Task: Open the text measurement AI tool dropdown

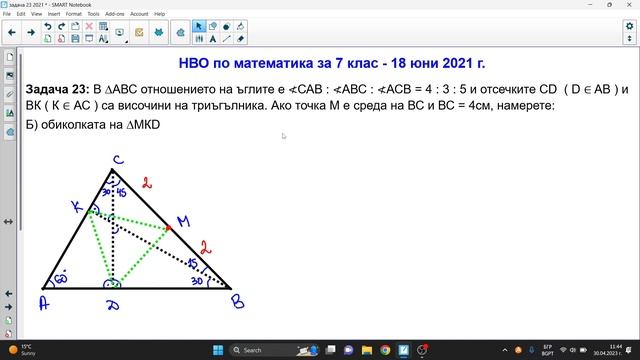Action: coord(103,39)
